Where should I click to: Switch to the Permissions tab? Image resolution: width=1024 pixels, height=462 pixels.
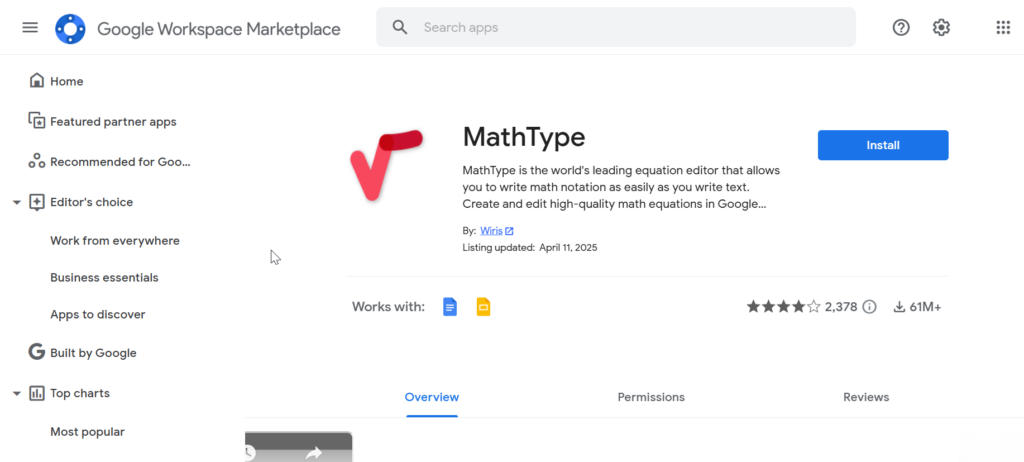(x=651, y=397)
